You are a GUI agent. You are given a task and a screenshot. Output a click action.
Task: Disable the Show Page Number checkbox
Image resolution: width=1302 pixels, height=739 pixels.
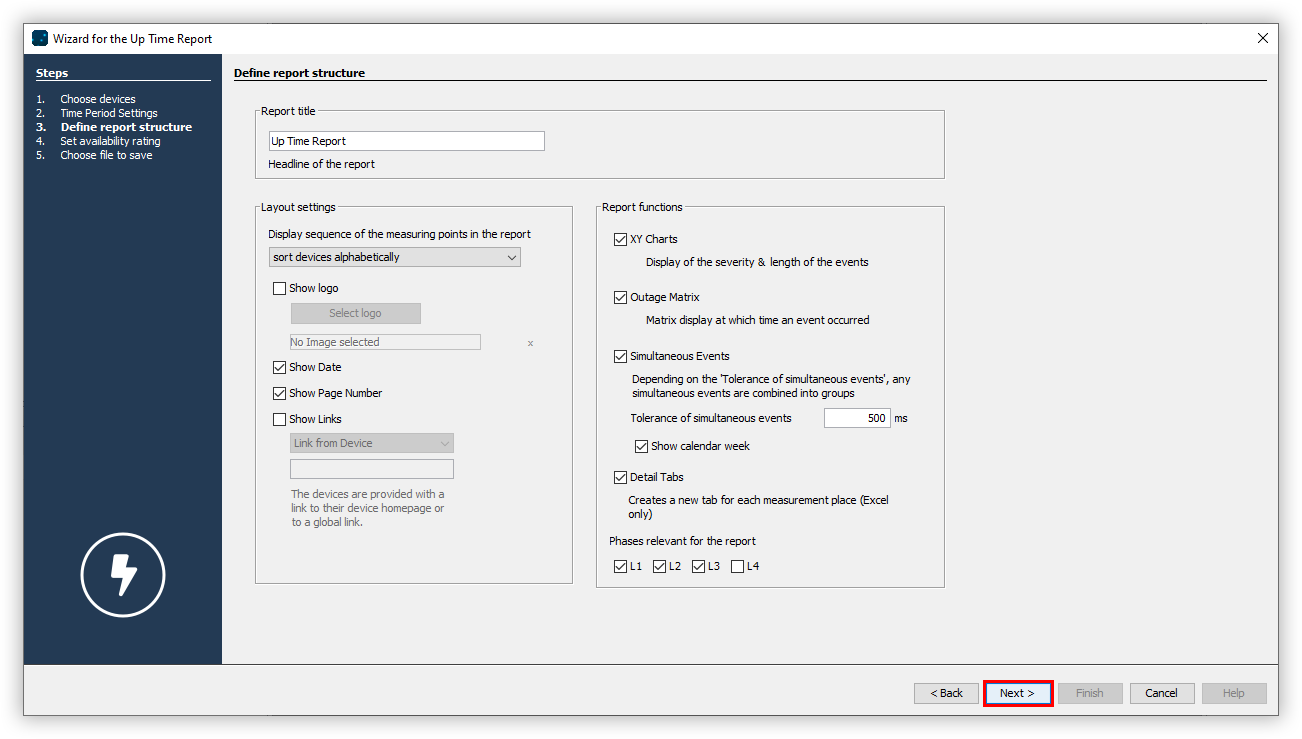(x=280, y=394)
